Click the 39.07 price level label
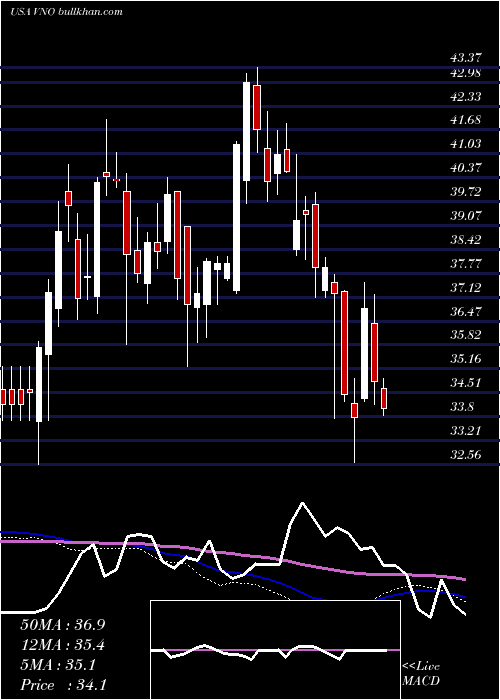Screen dimensions: 500x700 click(466, 216)
